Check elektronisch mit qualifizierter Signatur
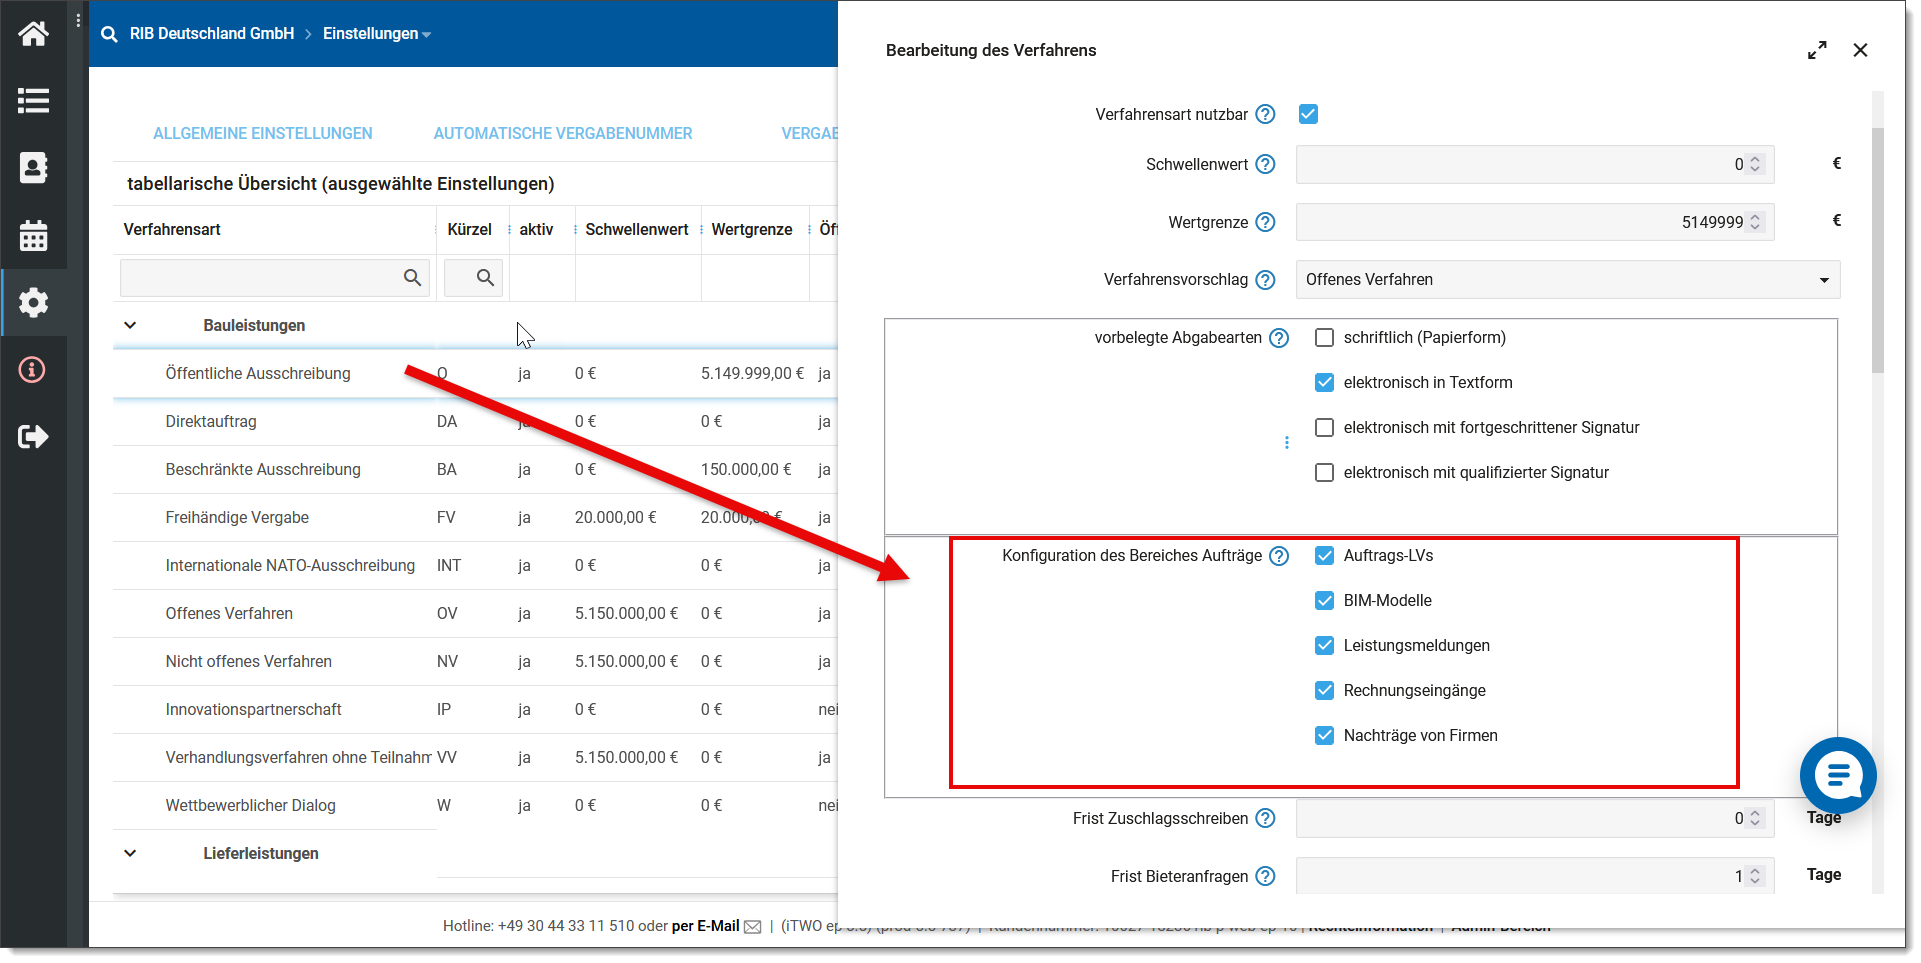The height and width of the screenshot is (963, 1921). click(x=1324, y=473)
